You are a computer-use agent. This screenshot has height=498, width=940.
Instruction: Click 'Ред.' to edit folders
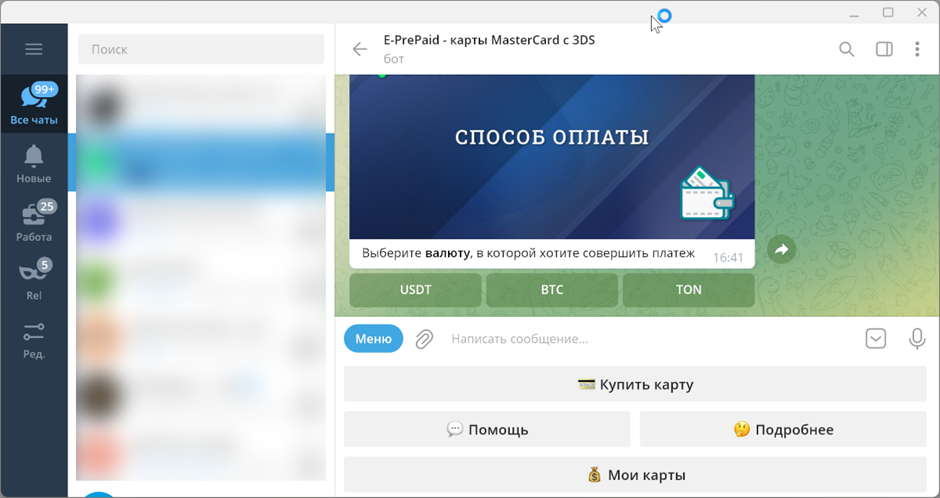click(34, 339)
